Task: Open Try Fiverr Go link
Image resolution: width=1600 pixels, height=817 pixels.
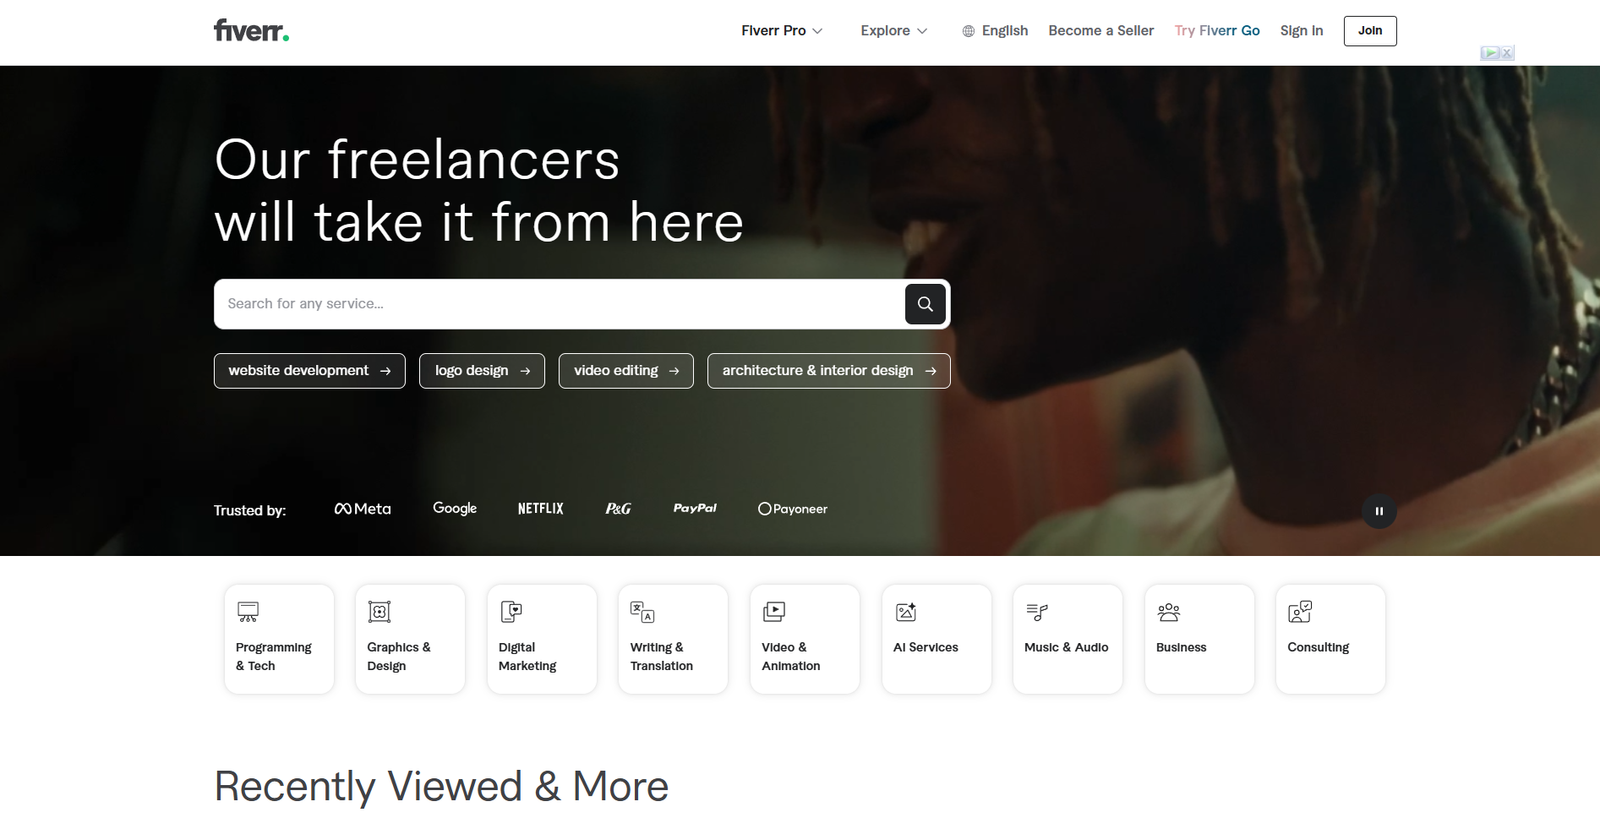Action: (x=1217, y=31)
